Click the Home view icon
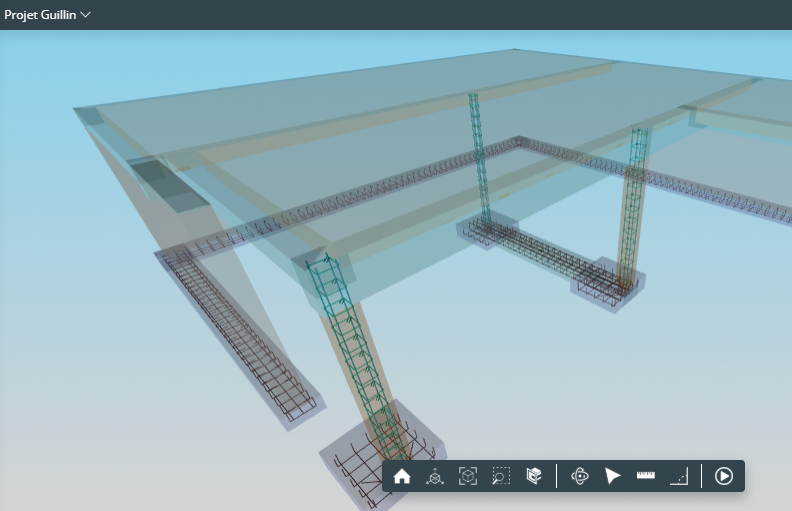The image size is (792, 511). click(x=402, y=476)
